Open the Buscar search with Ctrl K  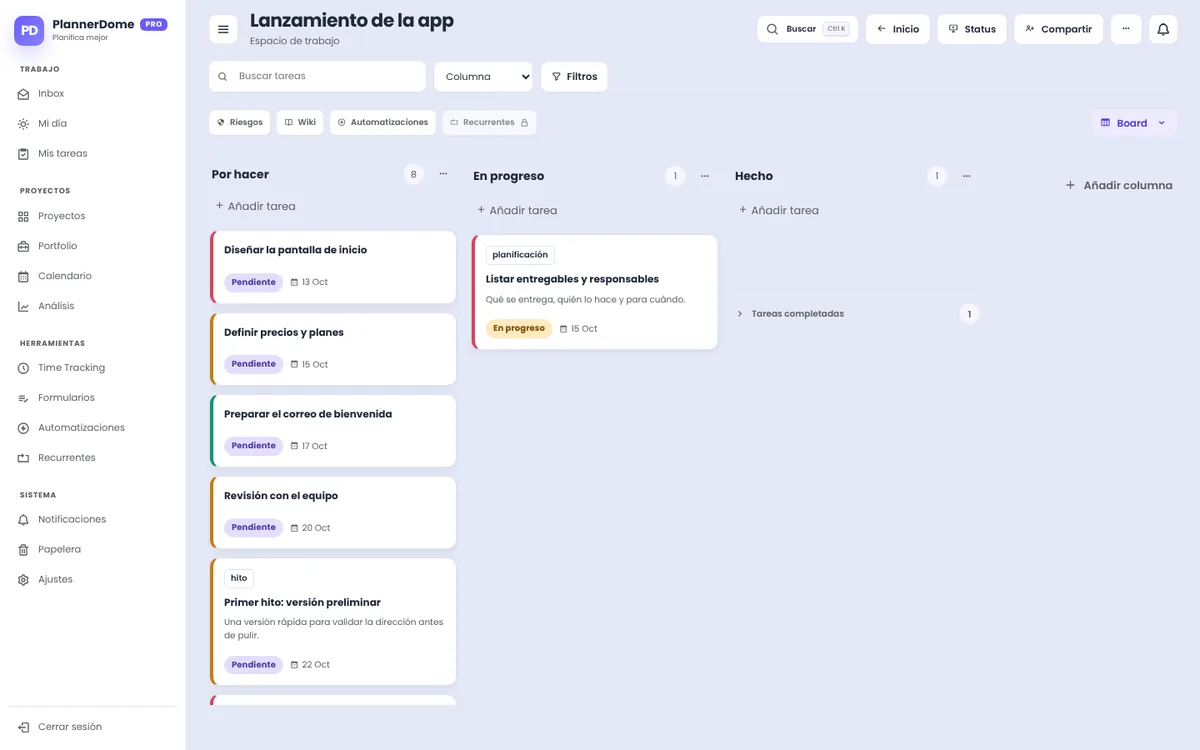(x=807, y=29)
